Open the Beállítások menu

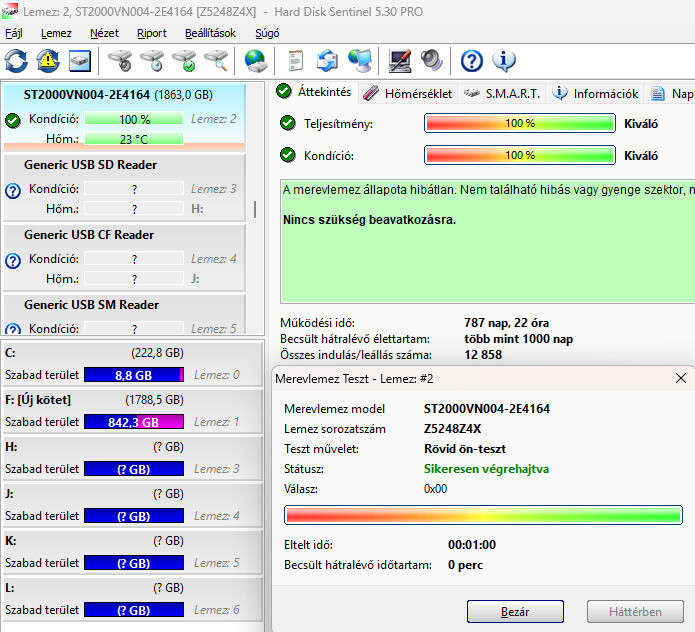pyautogui.click(x=210, y=33)
